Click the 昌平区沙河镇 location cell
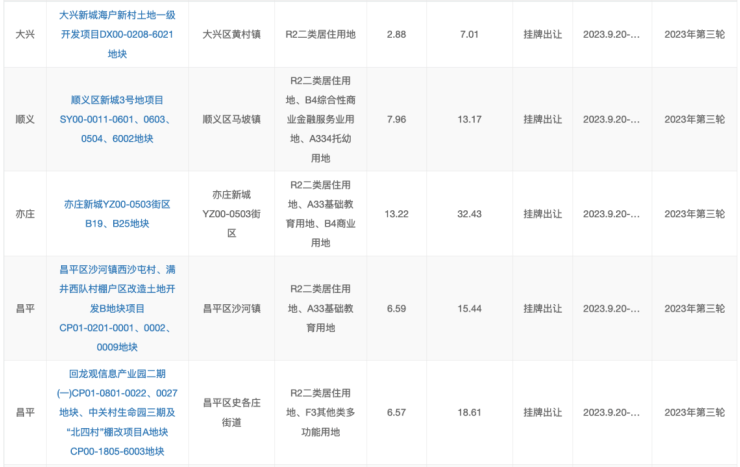 231,308
